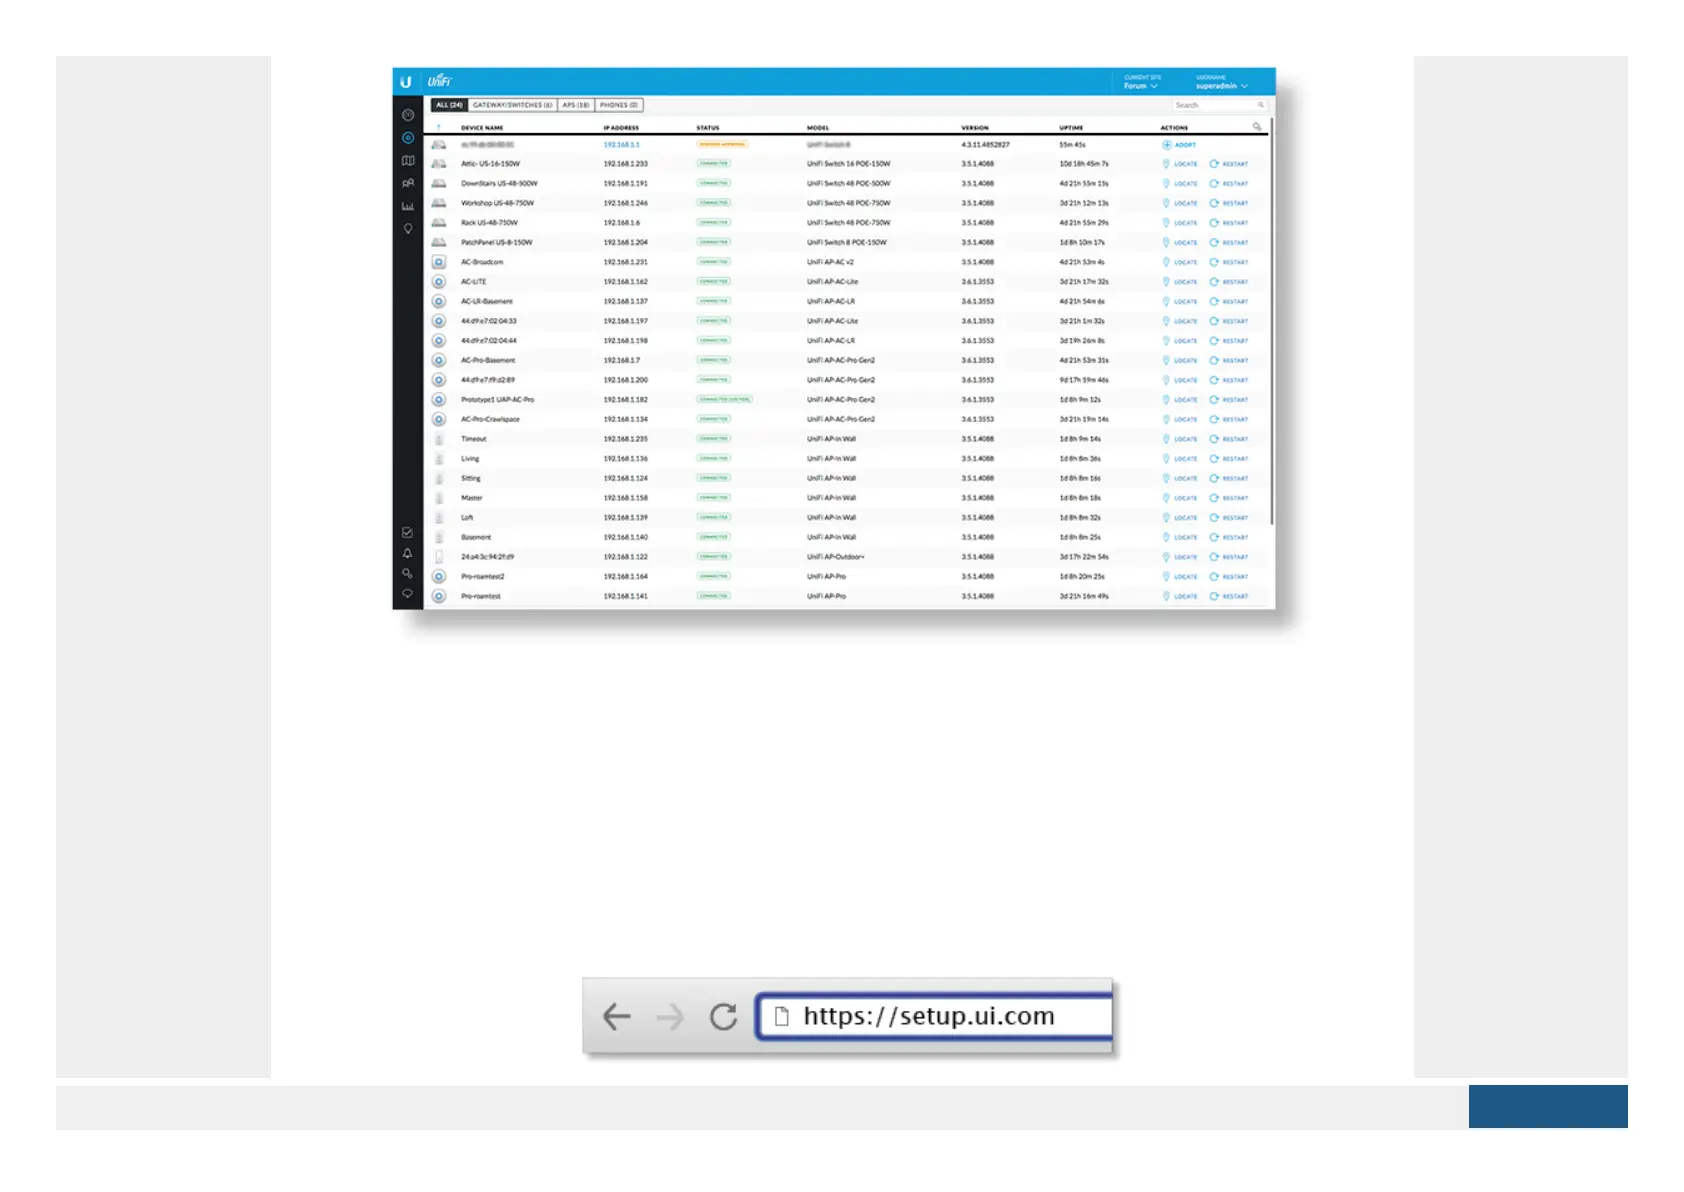Open the Alerts bell icon in the sidebar
This screenshot has width=1684, height=1192.
[407, 553]
